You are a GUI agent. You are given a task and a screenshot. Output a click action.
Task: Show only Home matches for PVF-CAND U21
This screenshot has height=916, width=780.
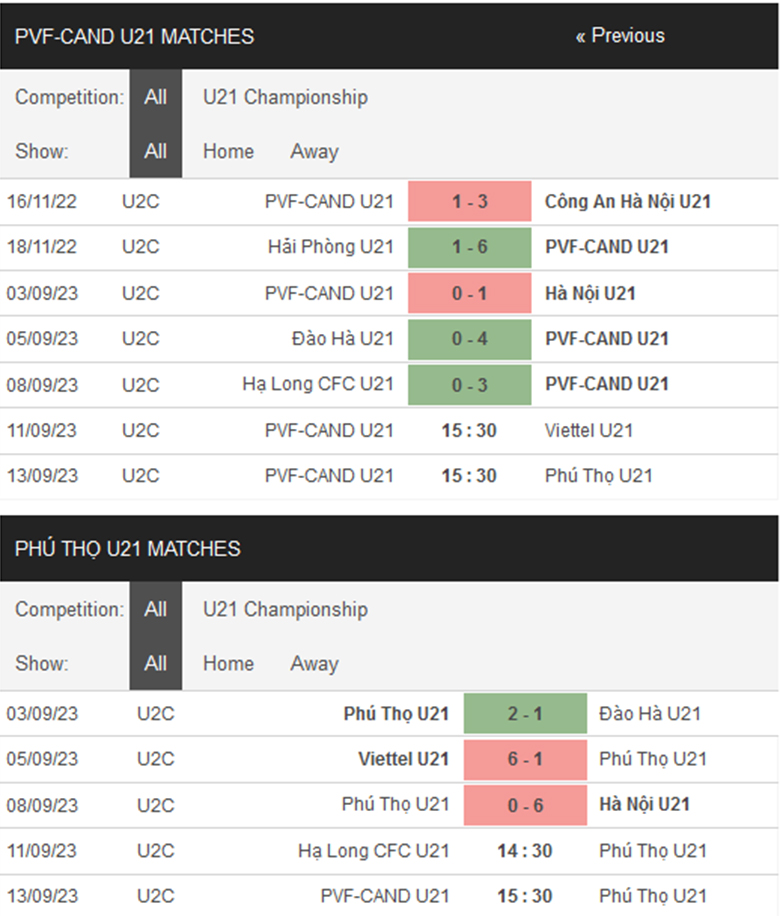pyautogui.click(x=228, y=152)
